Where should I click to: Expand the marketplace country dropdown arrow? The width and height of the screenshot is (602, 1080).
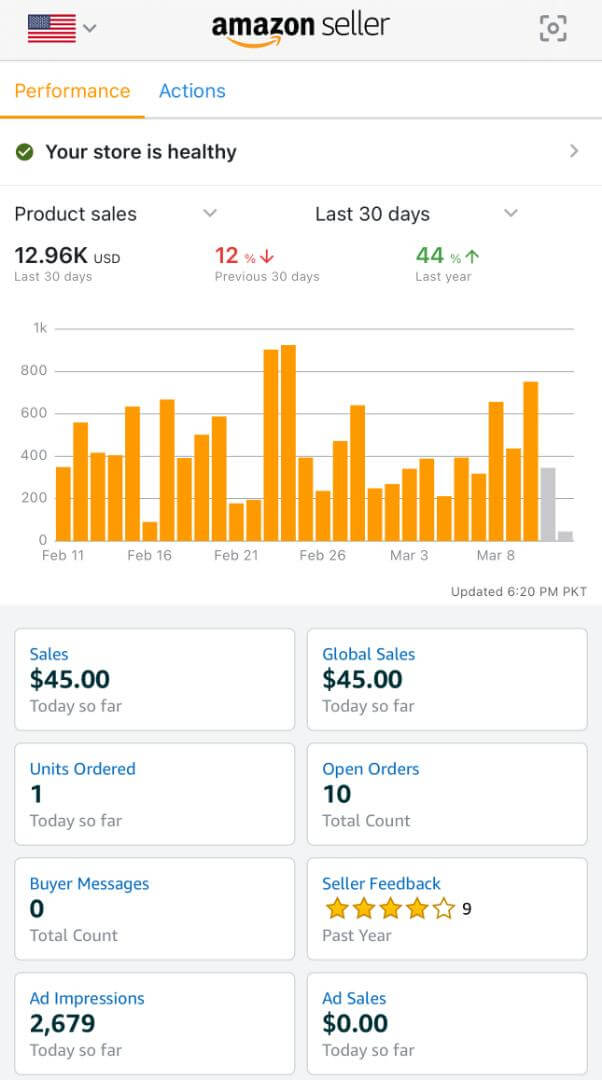pos(90,28)
